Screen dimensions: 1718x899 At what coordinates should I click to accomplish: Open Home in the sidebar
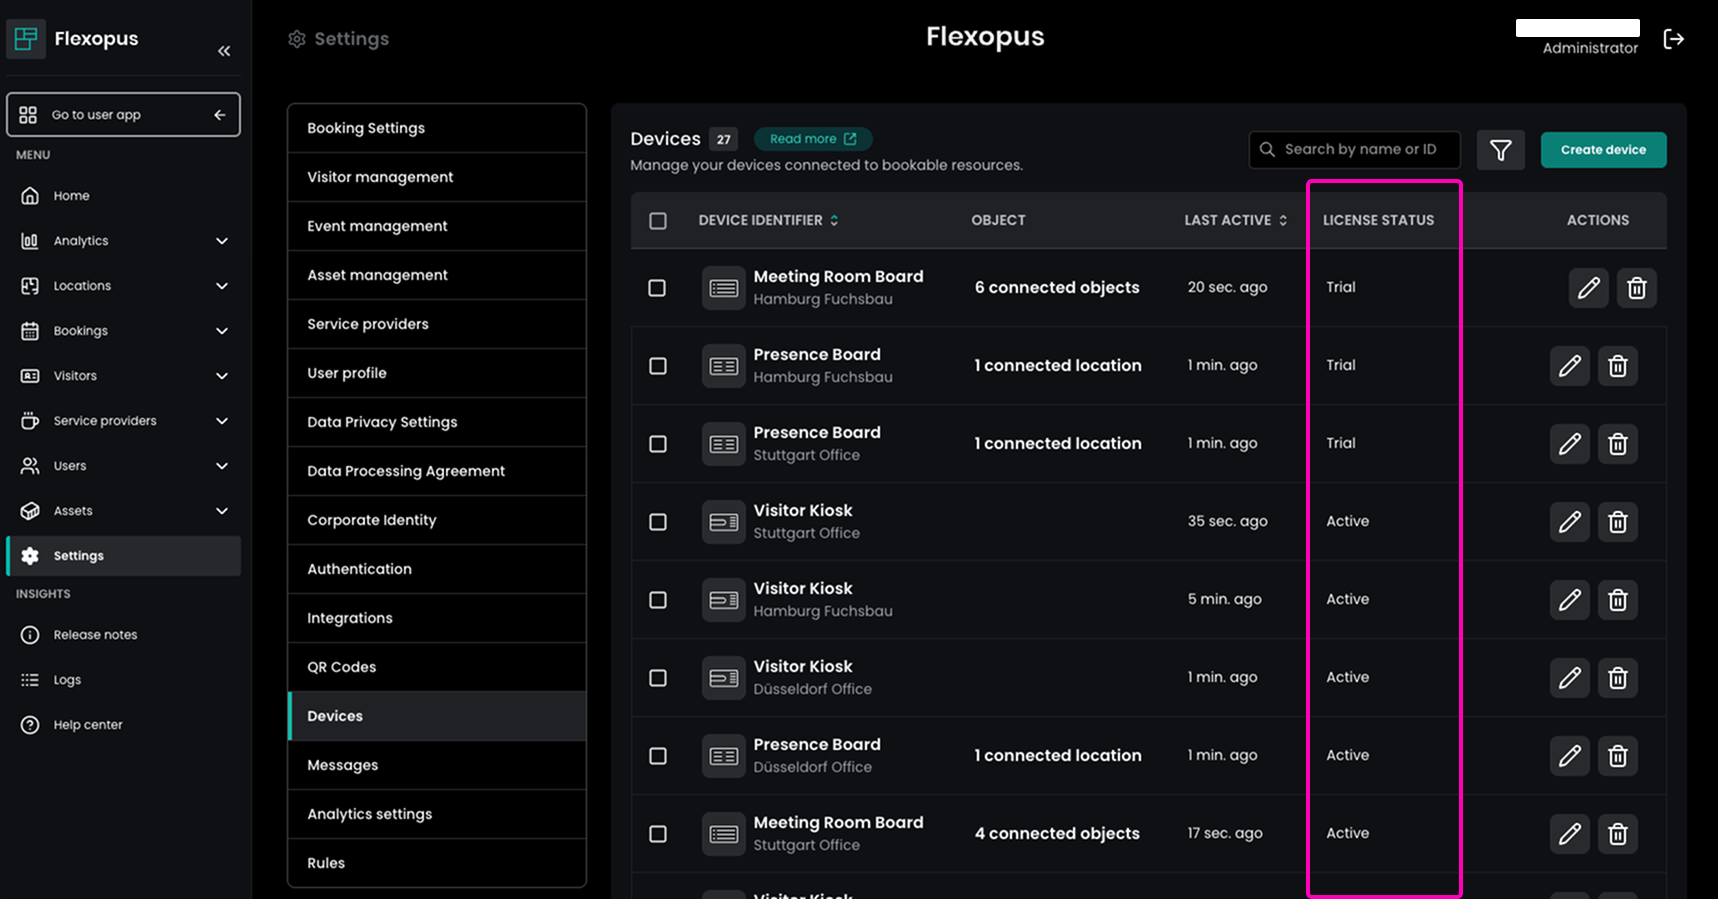(124, 196)
